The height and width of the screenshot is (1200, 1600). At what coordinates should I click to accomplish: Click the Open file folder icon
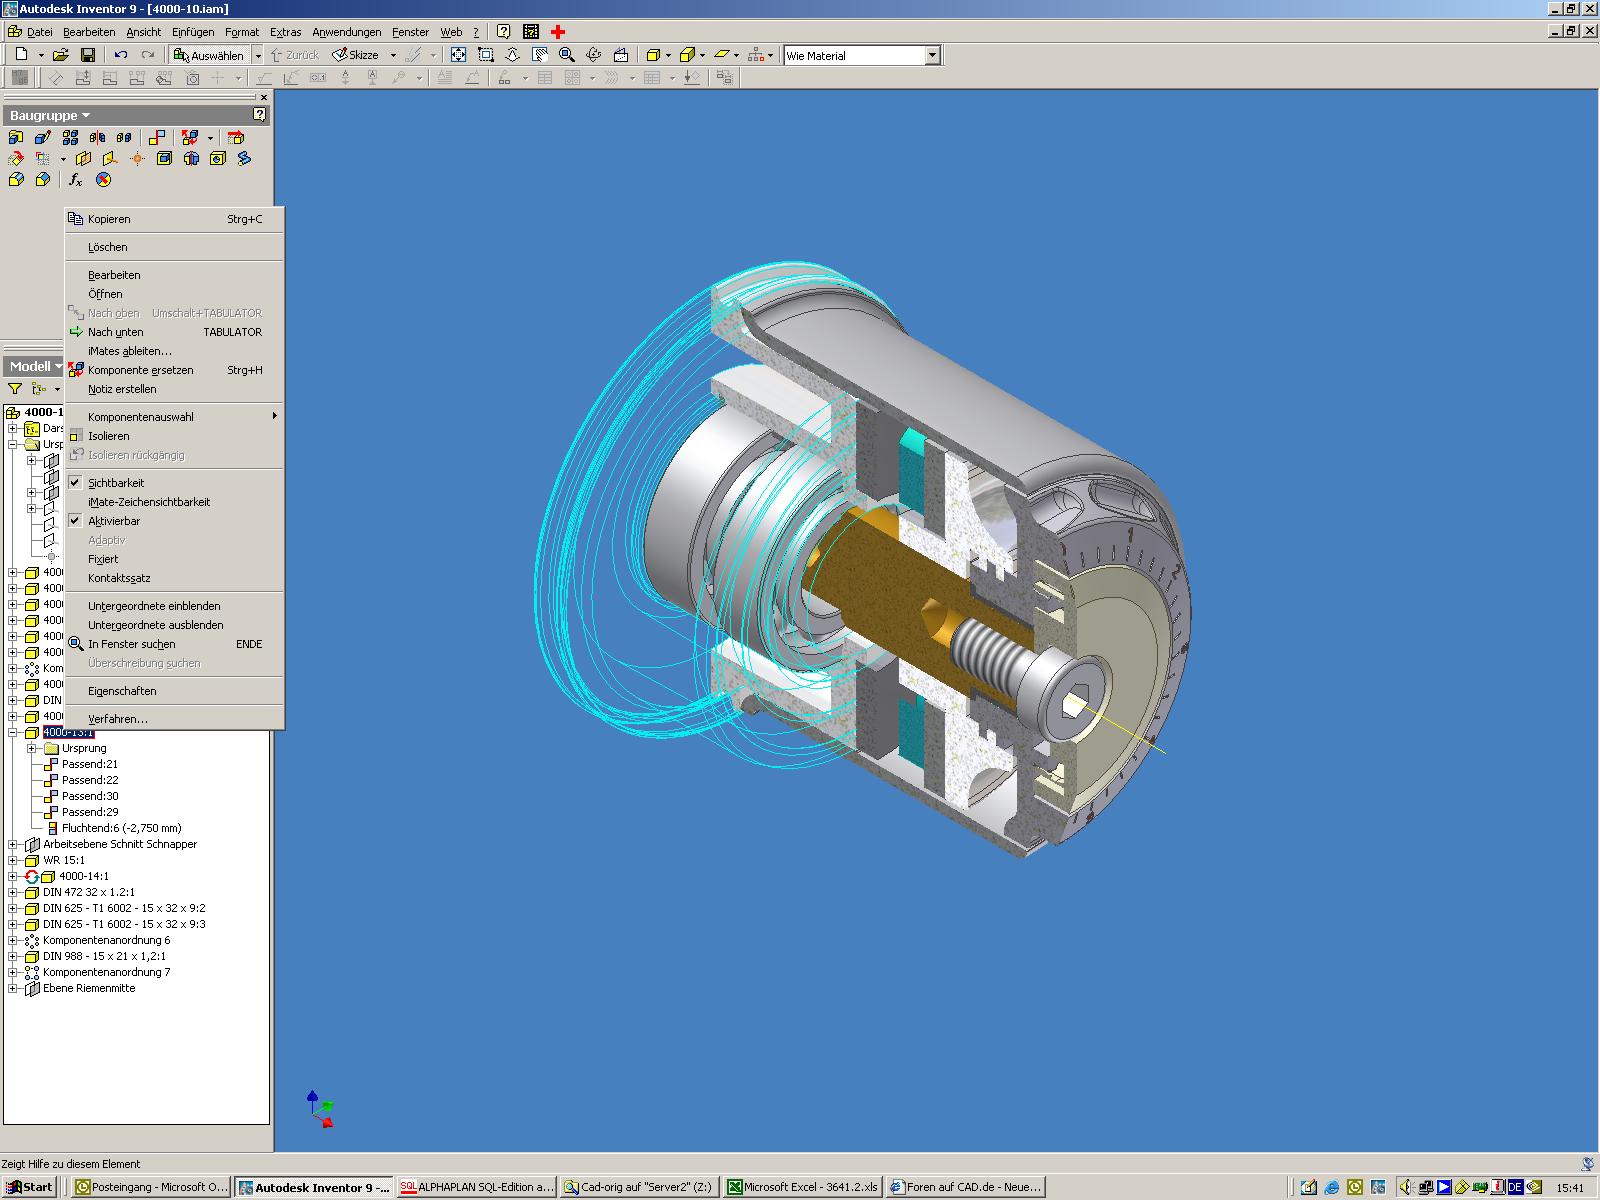(61, 55)
